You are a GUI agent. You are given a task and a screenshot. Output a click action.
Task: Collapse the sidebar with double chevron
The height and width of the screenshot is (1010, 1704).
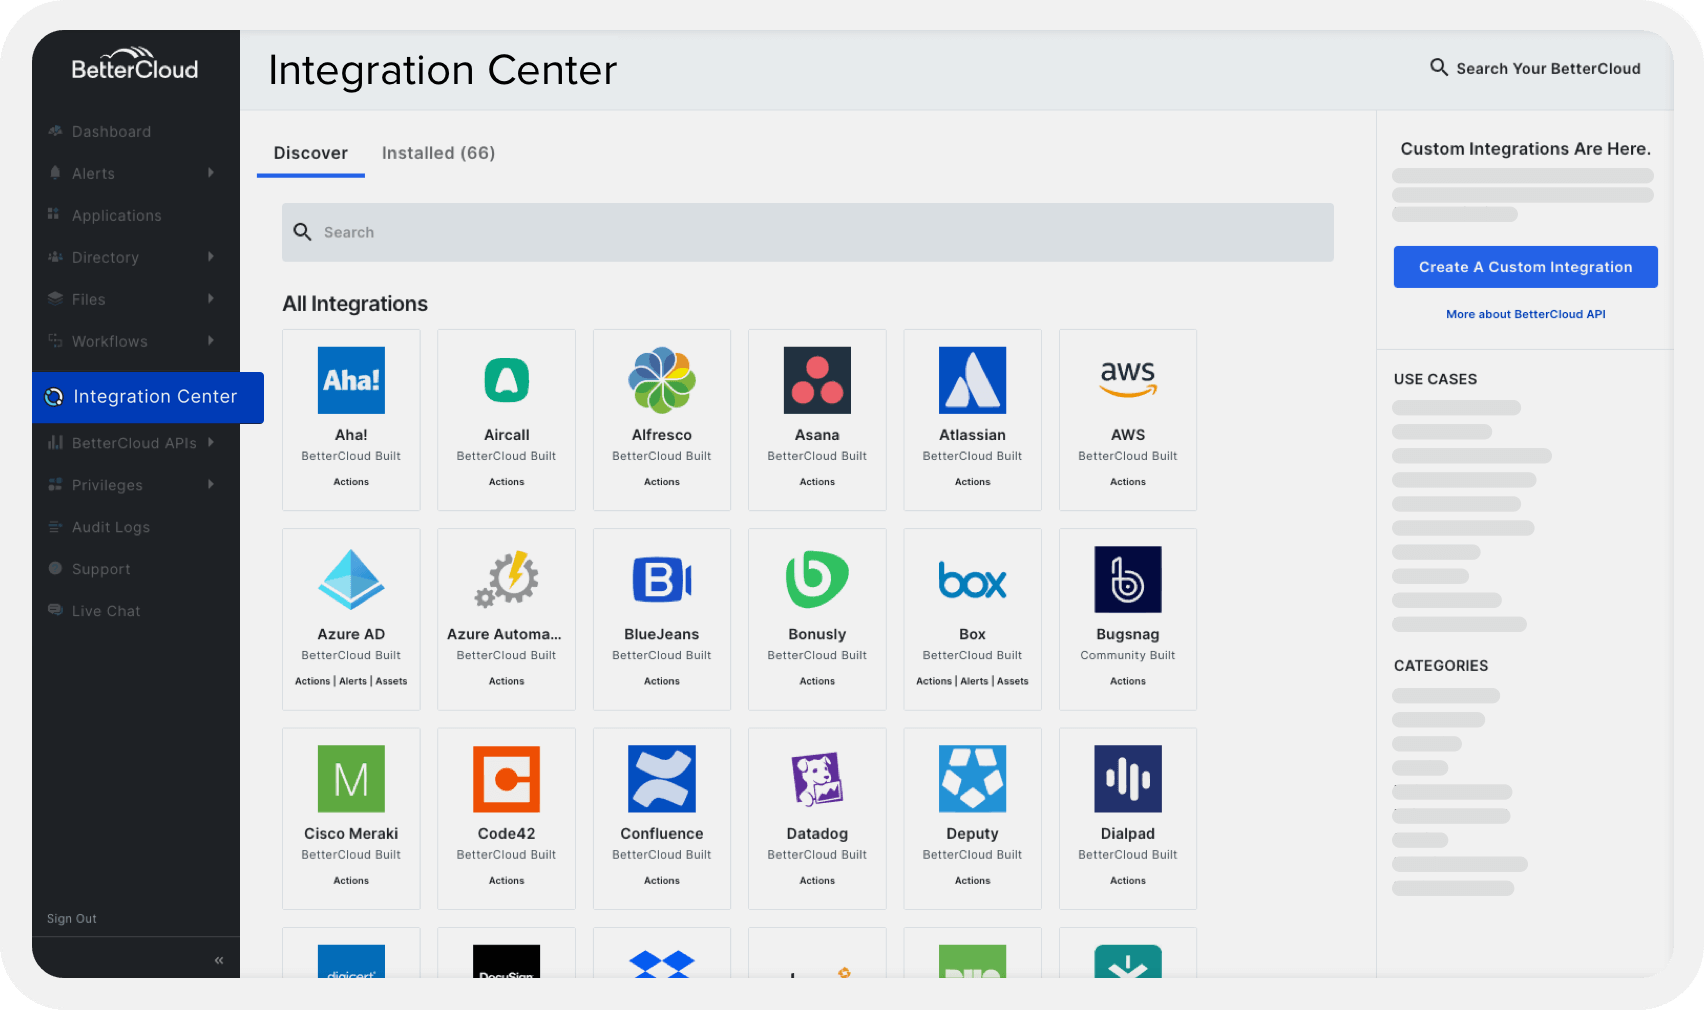point(219,960)
